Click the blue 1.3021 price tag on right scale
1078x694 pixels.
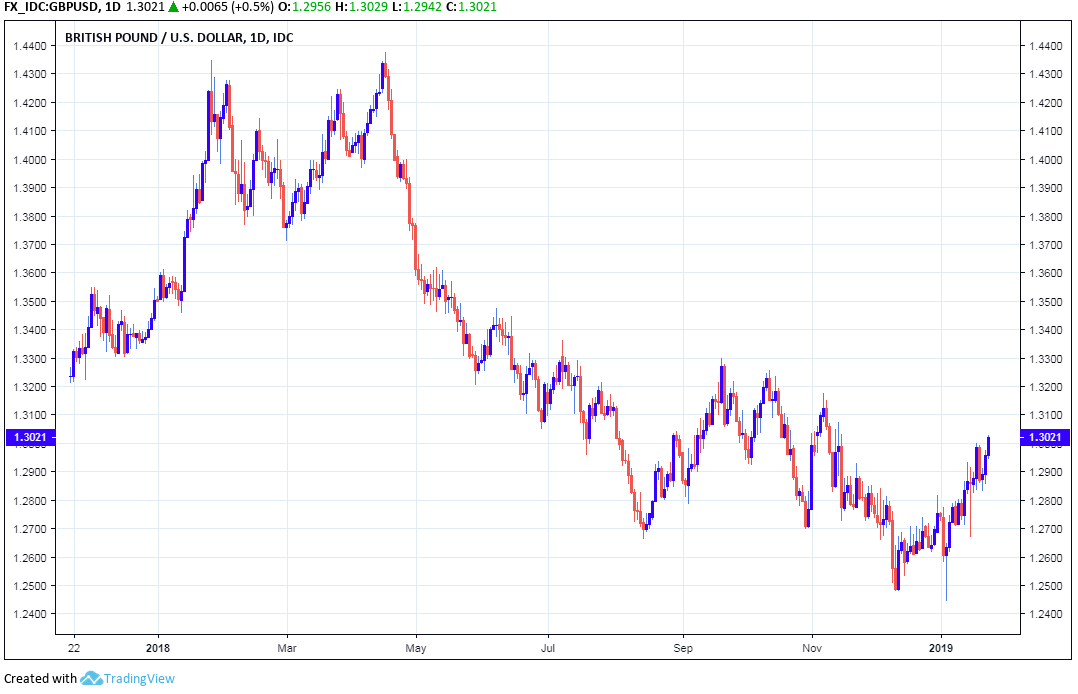1044,439
